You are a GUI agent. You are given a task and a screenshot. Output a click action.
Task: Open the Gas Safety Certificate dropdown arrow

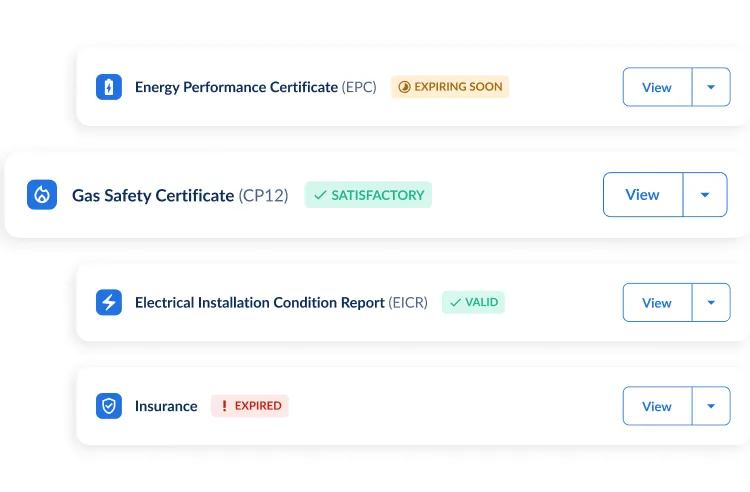(705, 195)
